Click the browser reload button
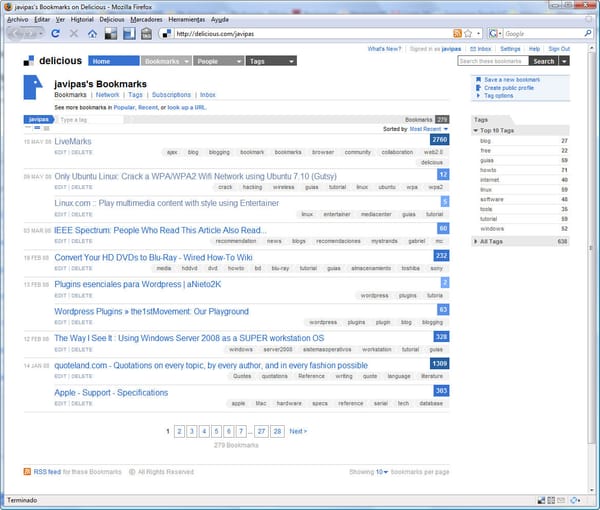The width and height of the screenshot is (600, 510). [x=56, y=33]
